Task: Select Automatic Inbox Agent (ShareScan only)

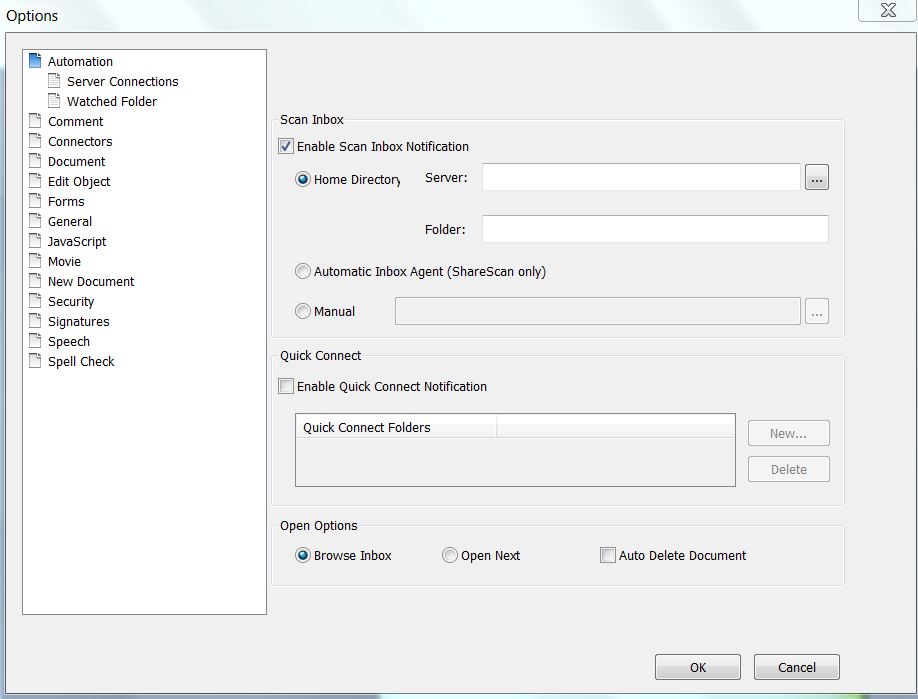Action: tap(302, 271)
